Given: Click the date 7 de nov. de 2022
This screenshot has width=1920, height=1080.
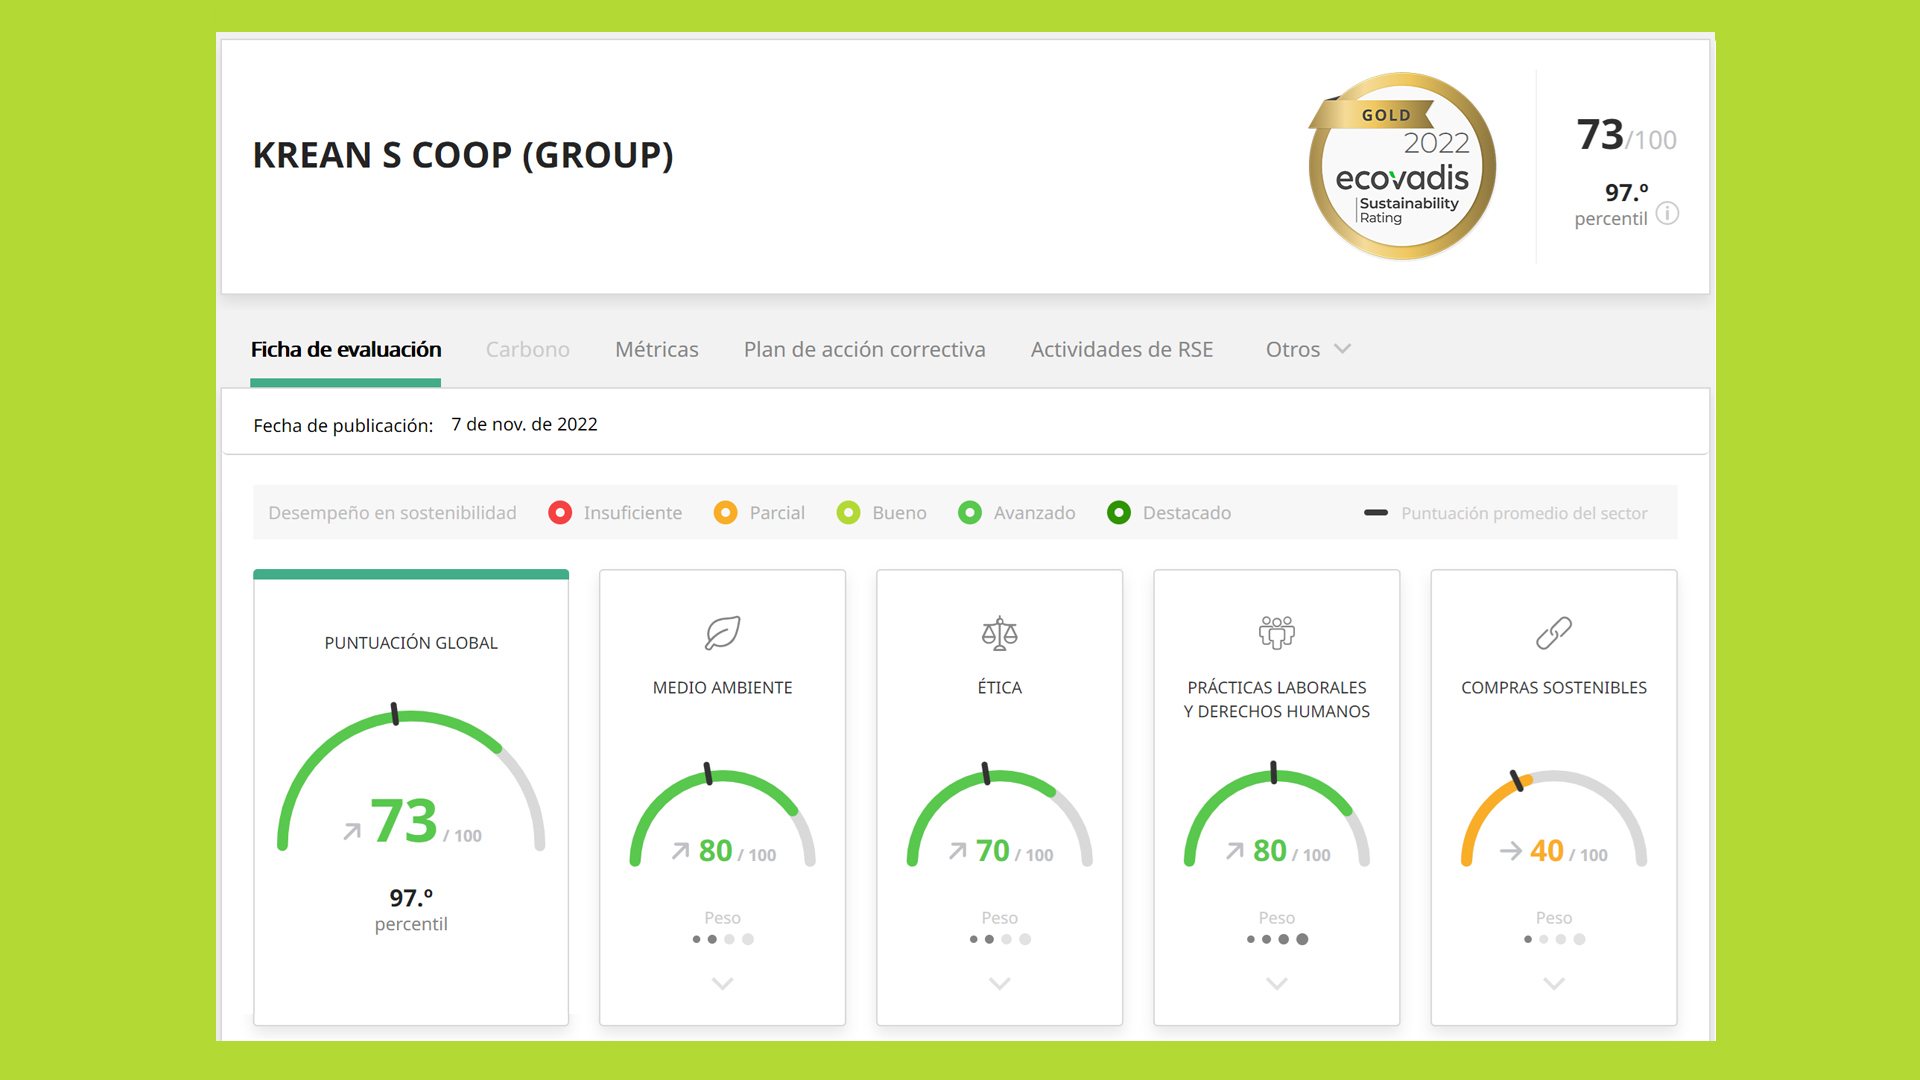Looking at the screenshot, I should 524,424.
